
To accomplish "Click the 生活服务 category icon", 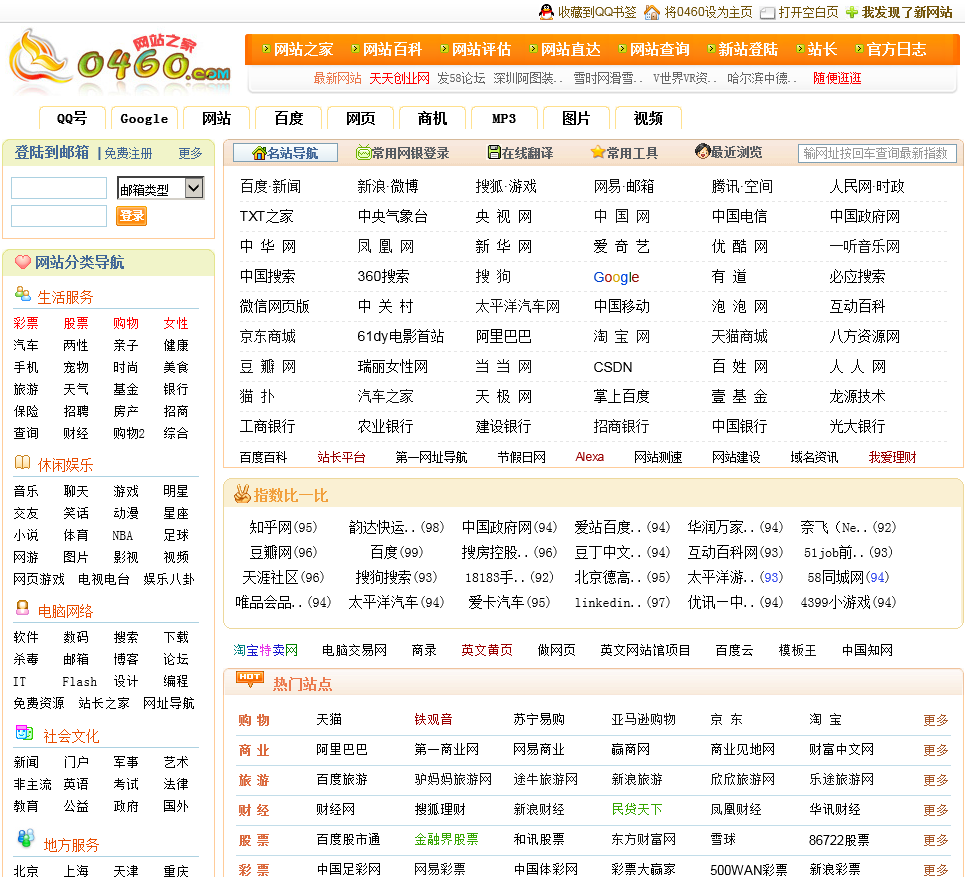I will point(22,295).
